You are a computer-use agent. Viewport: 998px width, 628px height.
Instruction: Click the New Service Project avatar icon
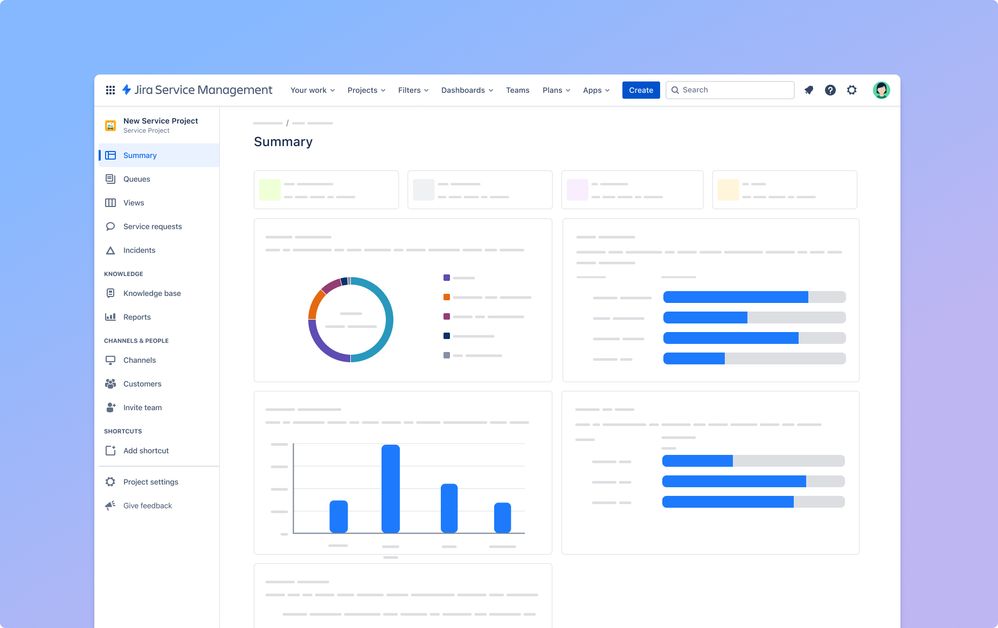coord(110,125)
